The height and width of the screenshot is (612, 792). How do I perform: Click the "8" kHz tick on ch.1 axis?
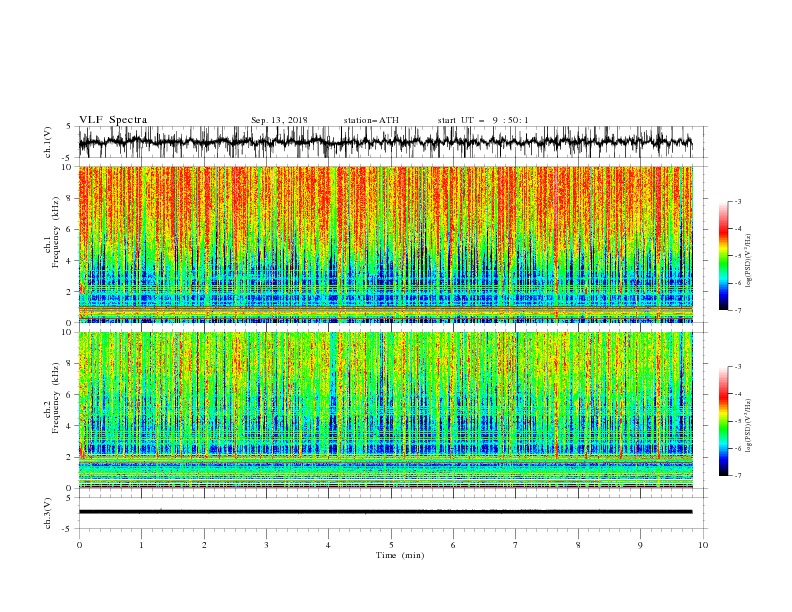pos(70,198)
